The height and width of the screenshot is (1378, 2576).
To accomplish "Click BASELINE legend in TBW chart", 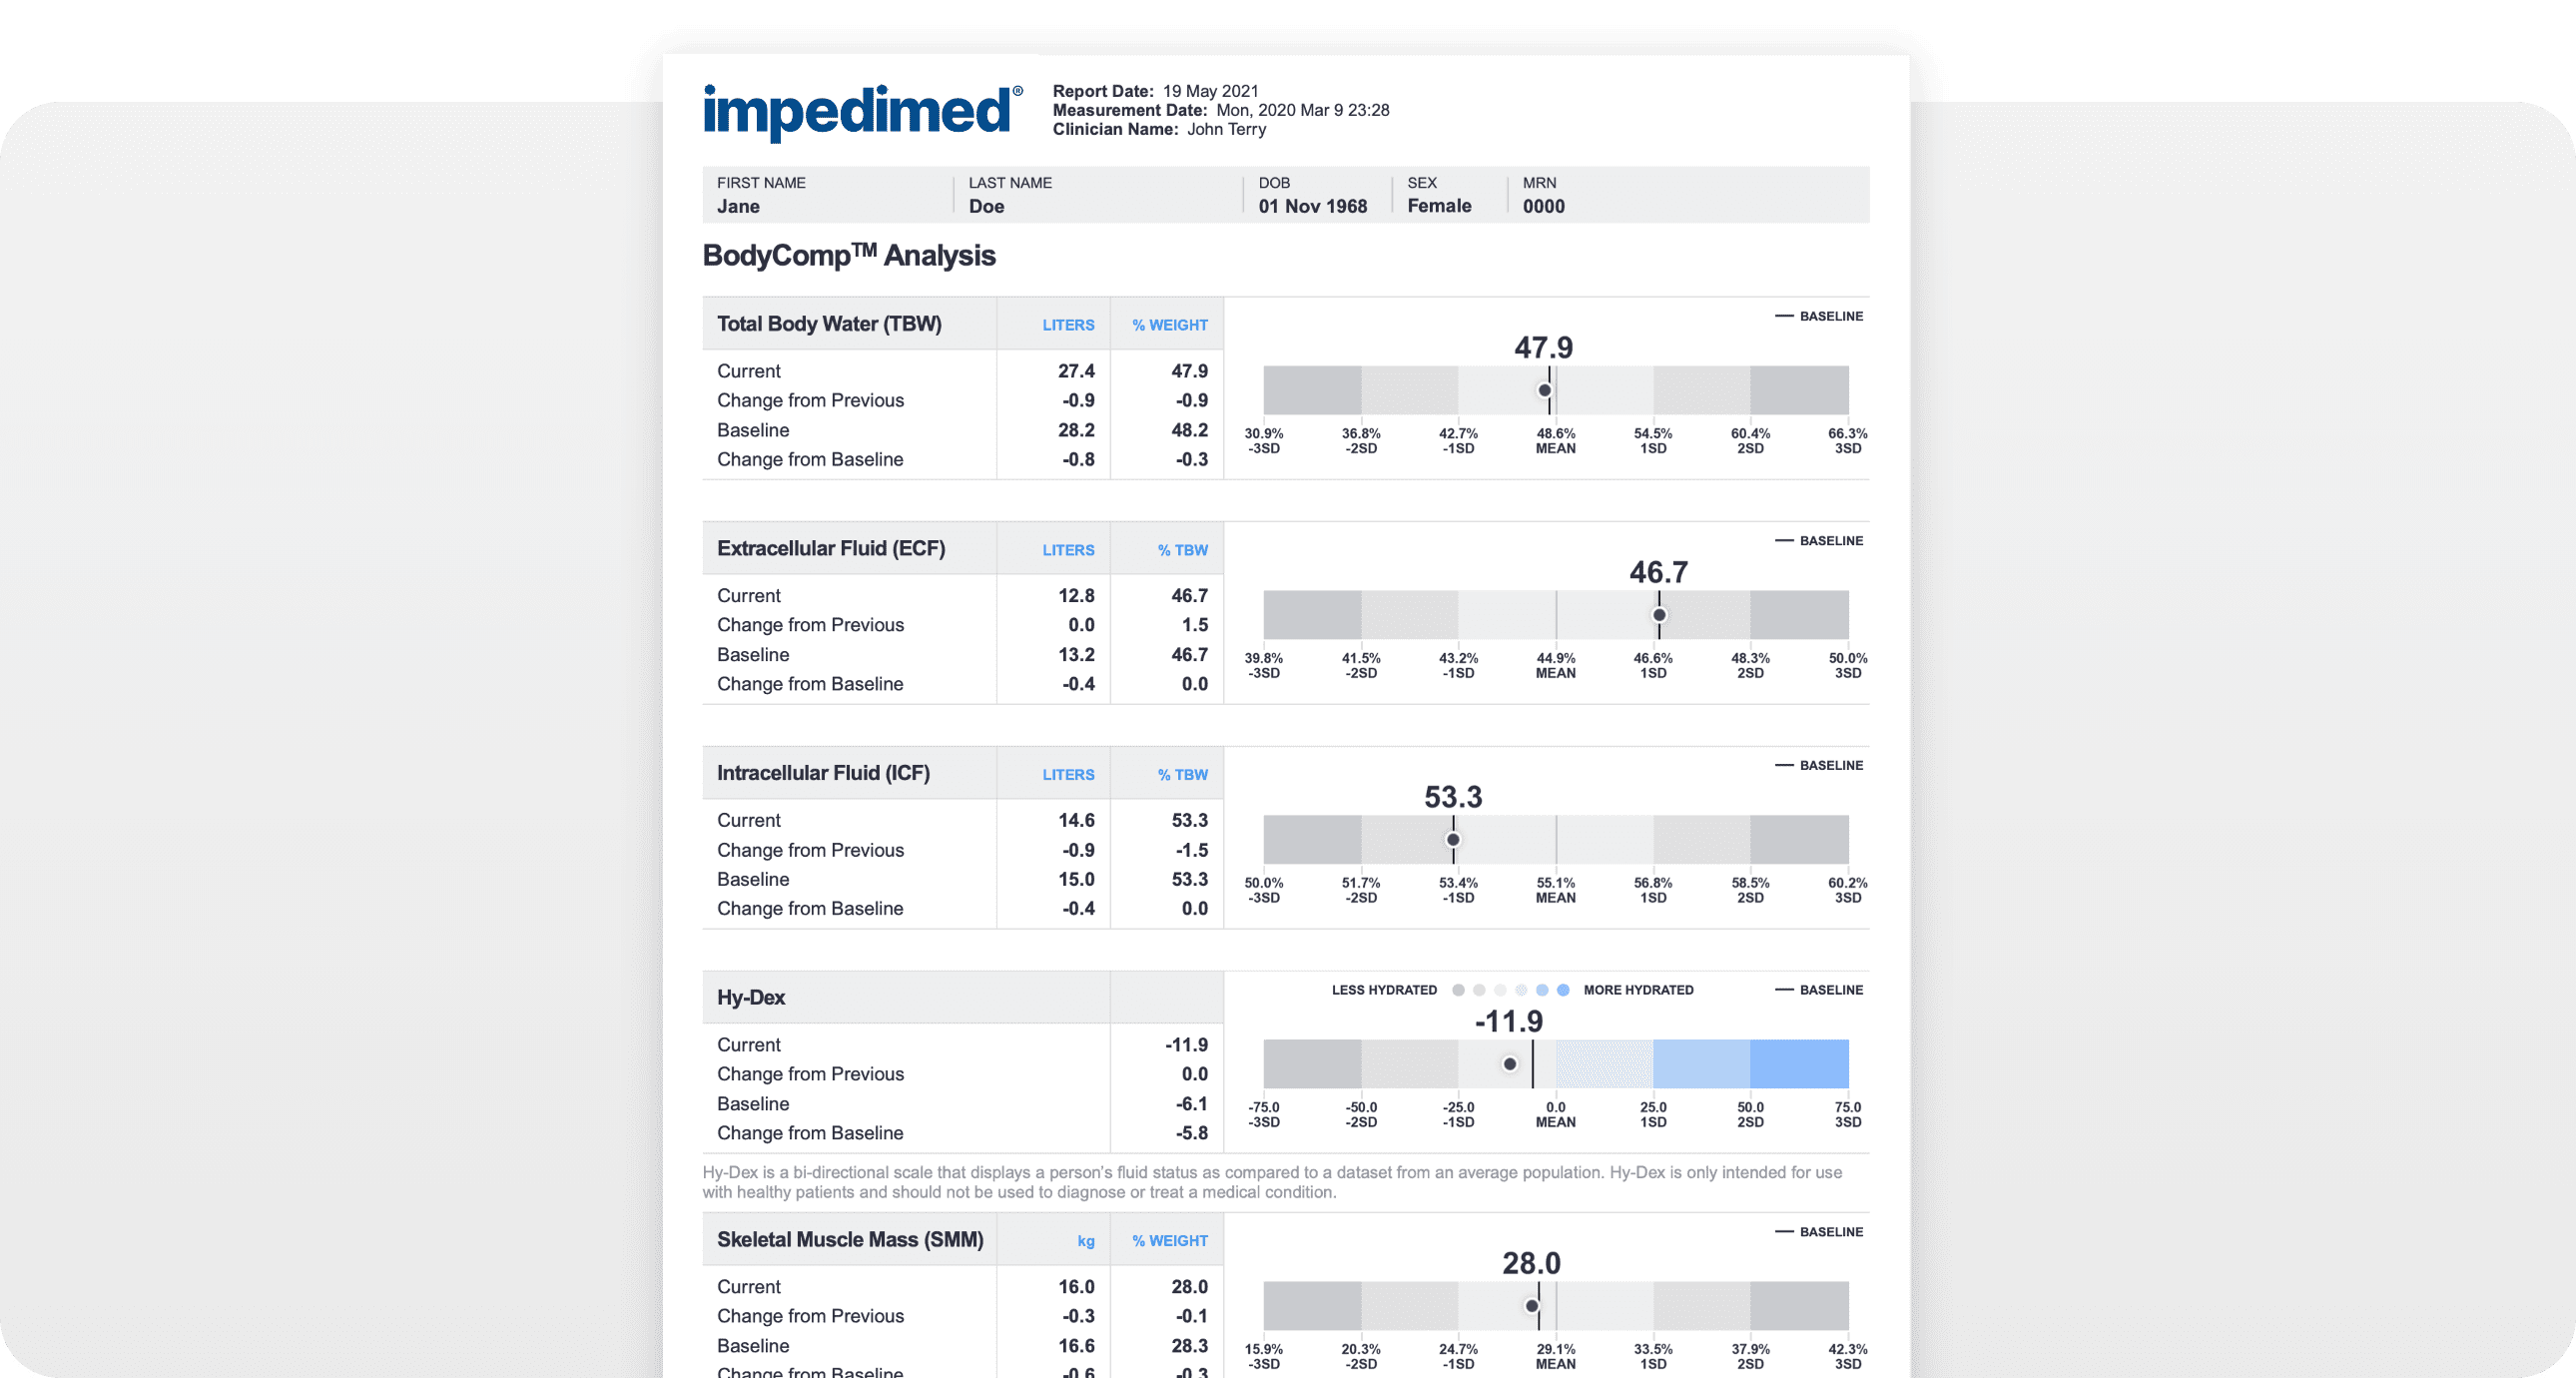I will pos(1818,316).
